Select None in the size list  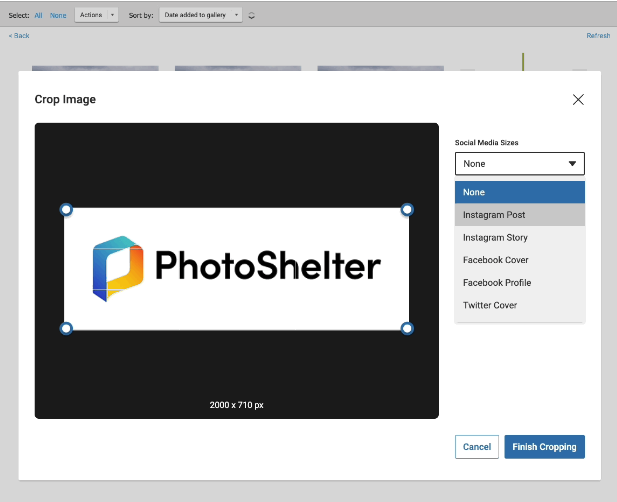point(520,192)
